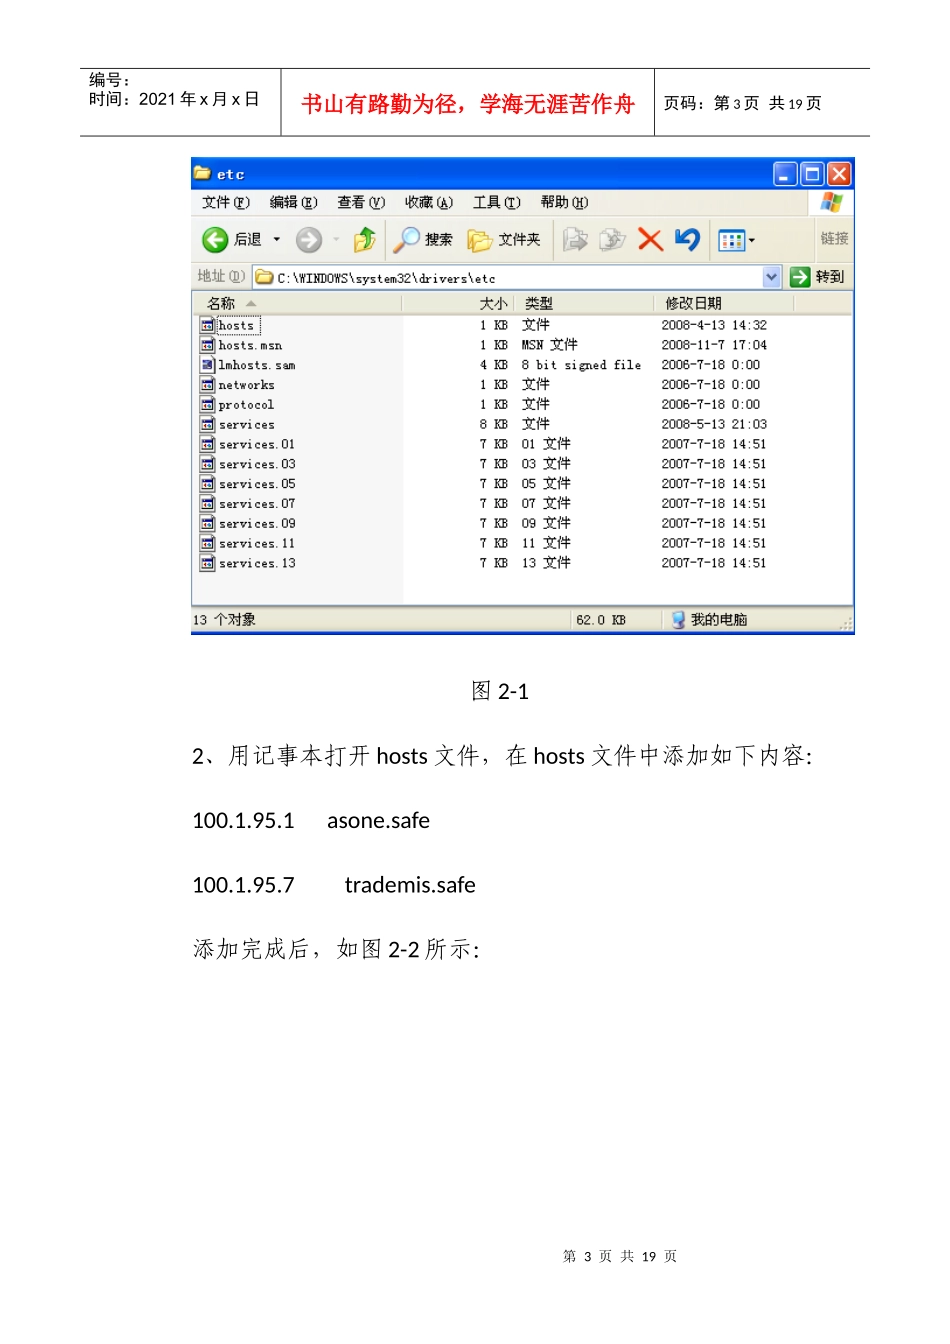Click the Forward arrow icon

click(x=309, y=240)
